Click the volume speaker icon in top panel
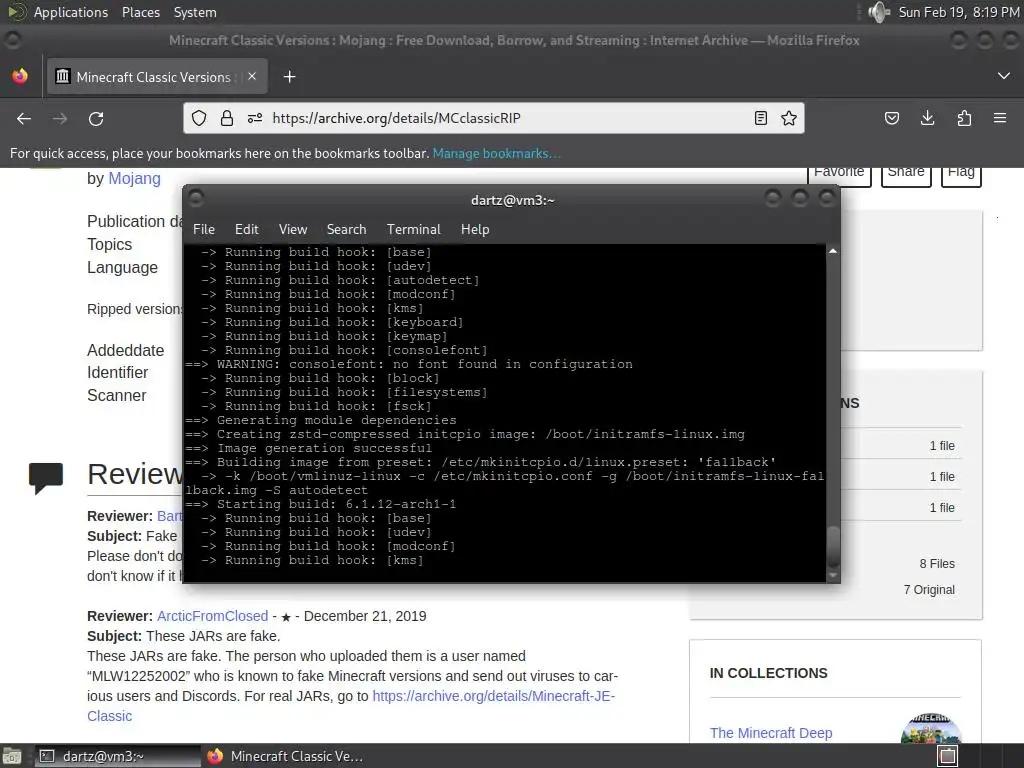1024x768 pixels. tap(878, 12)
